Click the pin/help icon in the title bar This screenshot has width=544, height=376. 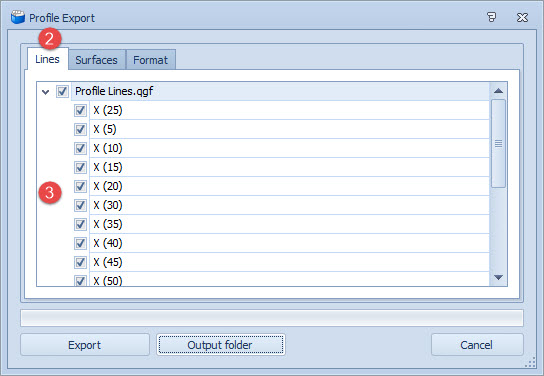(x=491, y=17)
